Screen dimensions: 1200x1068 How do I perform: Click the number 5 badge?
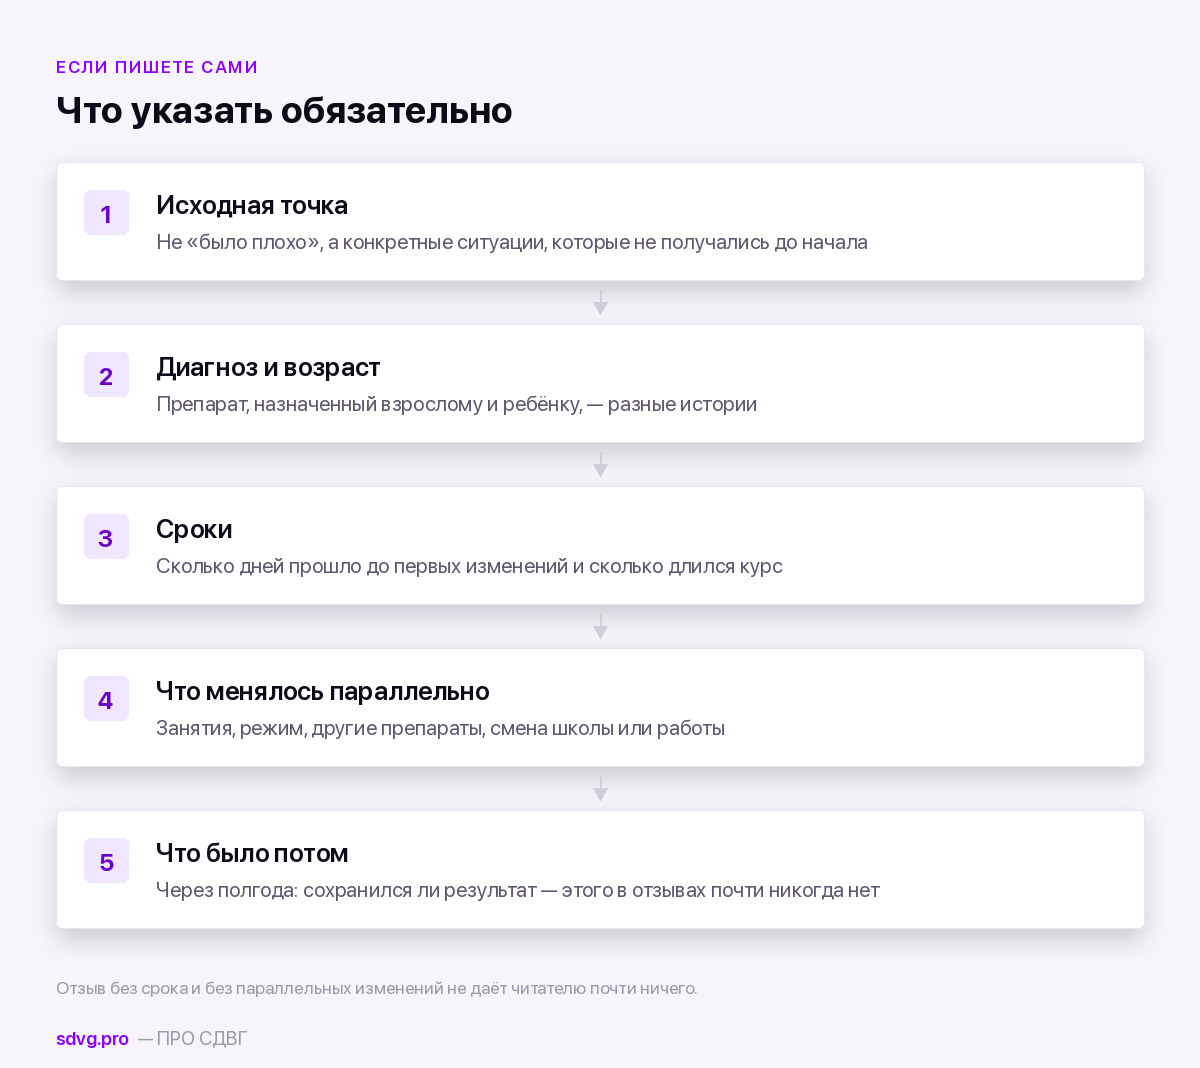(106, 861)
